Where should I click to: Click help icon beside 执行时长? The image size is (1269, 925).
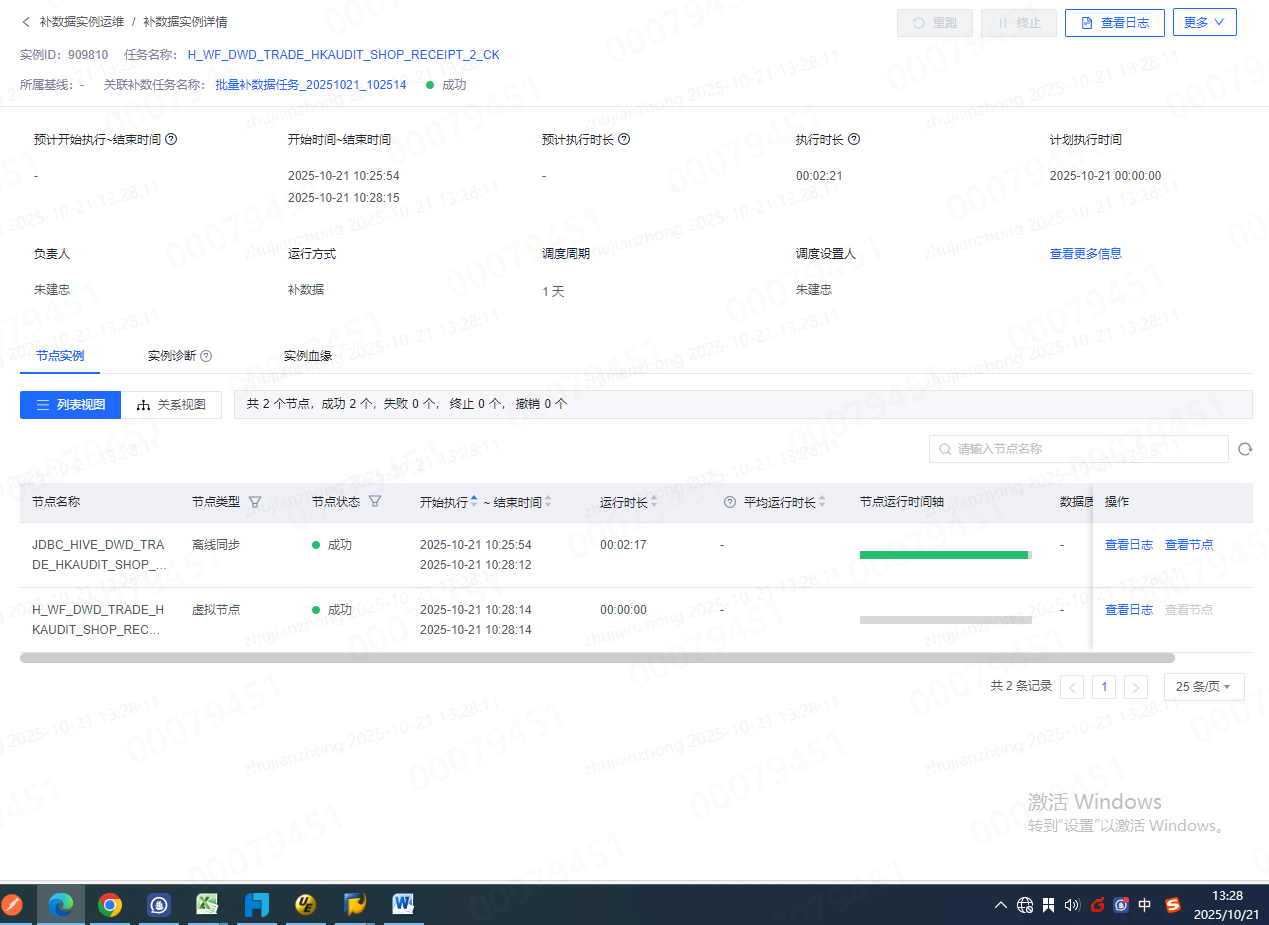click(x=854, y=140)
